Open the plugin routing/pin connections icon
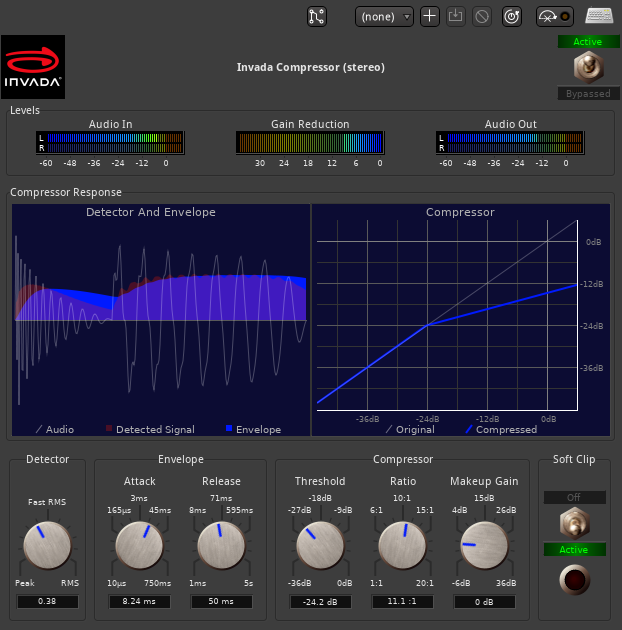Image resolution: width=622 pixels, height=630 pixels. (317, 16)
